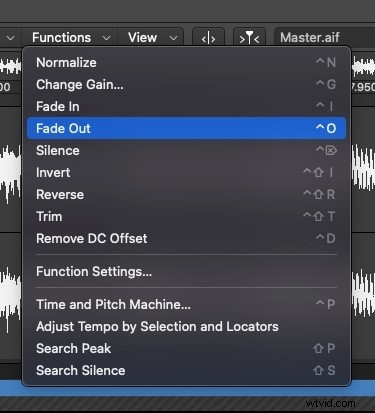Screen dimensions: 375x413
Task: Click the catch playhead icon button
Action: (208, 38)
